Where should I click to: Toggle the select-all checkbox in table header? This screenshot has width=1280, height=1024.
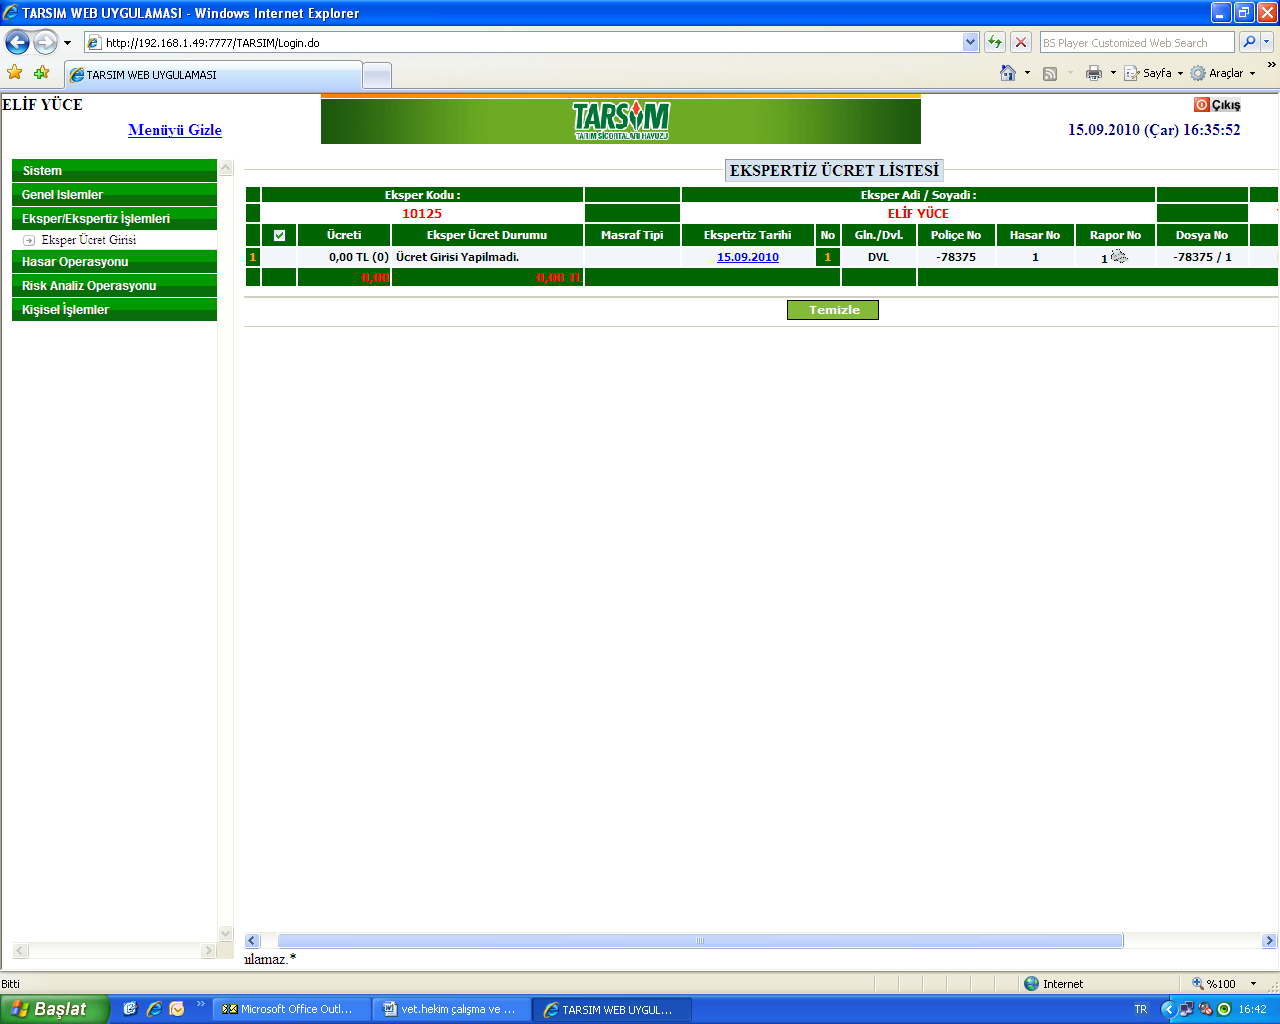point(279,235)
